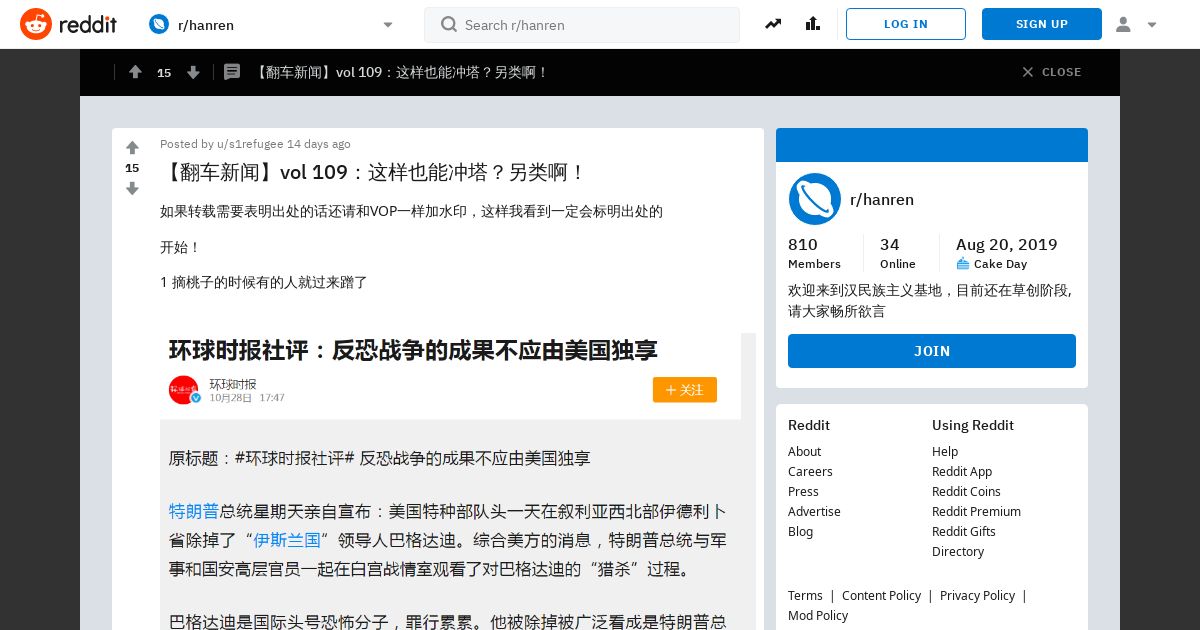Open the Reddit Gifts link
The width and height of the screenshot is (1200, 630).
pos(964,531)
